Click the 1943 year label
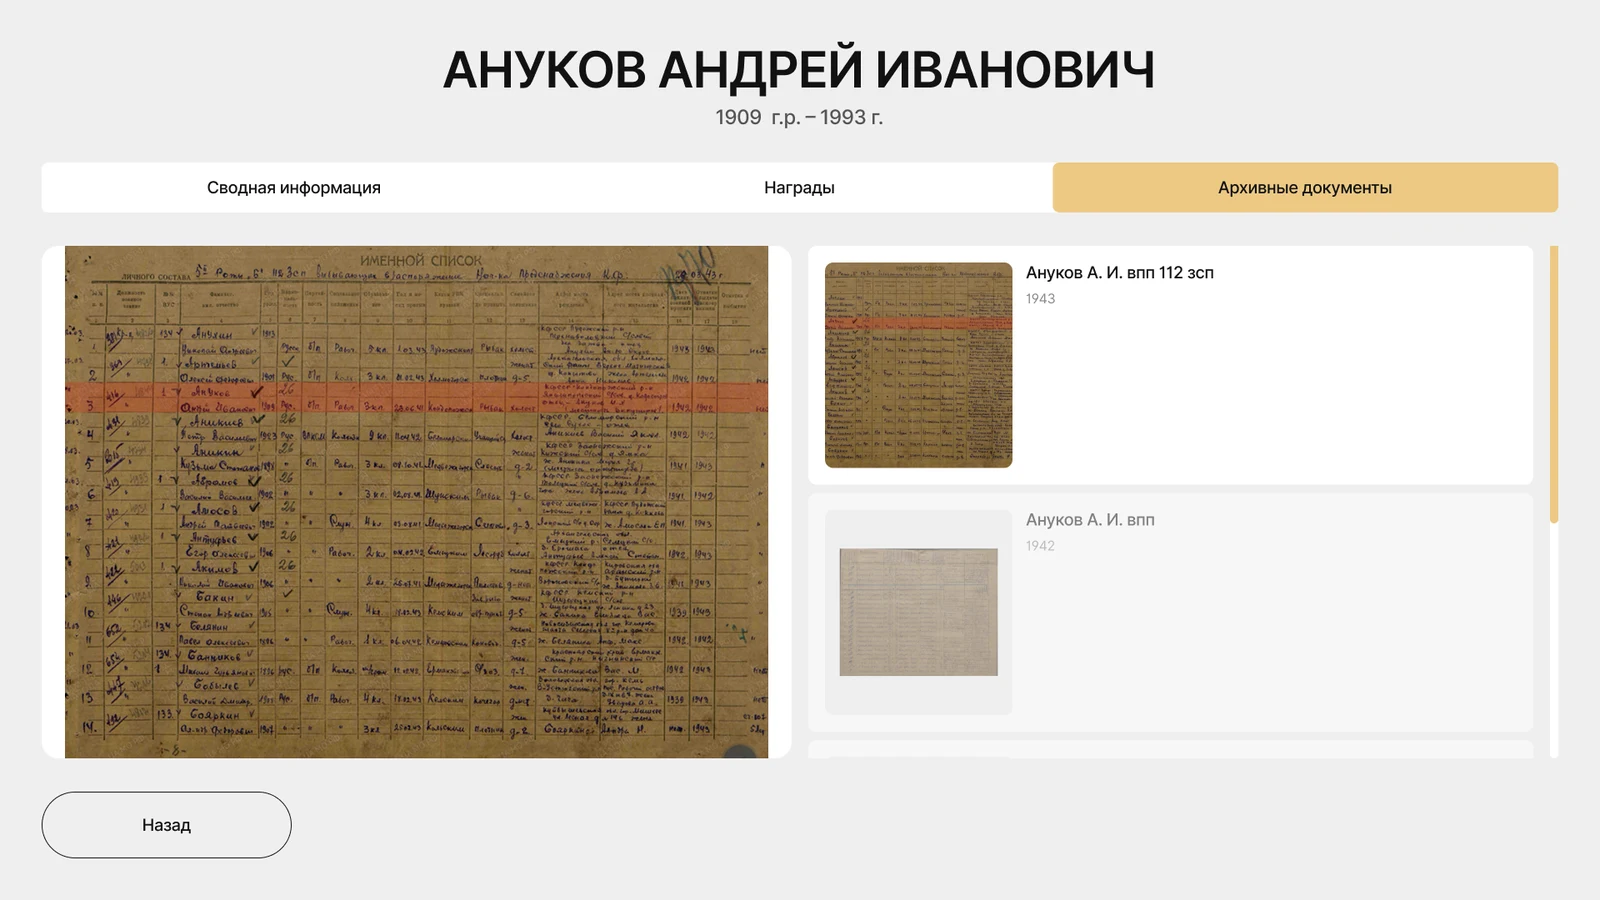 [x=1040, y=299]
